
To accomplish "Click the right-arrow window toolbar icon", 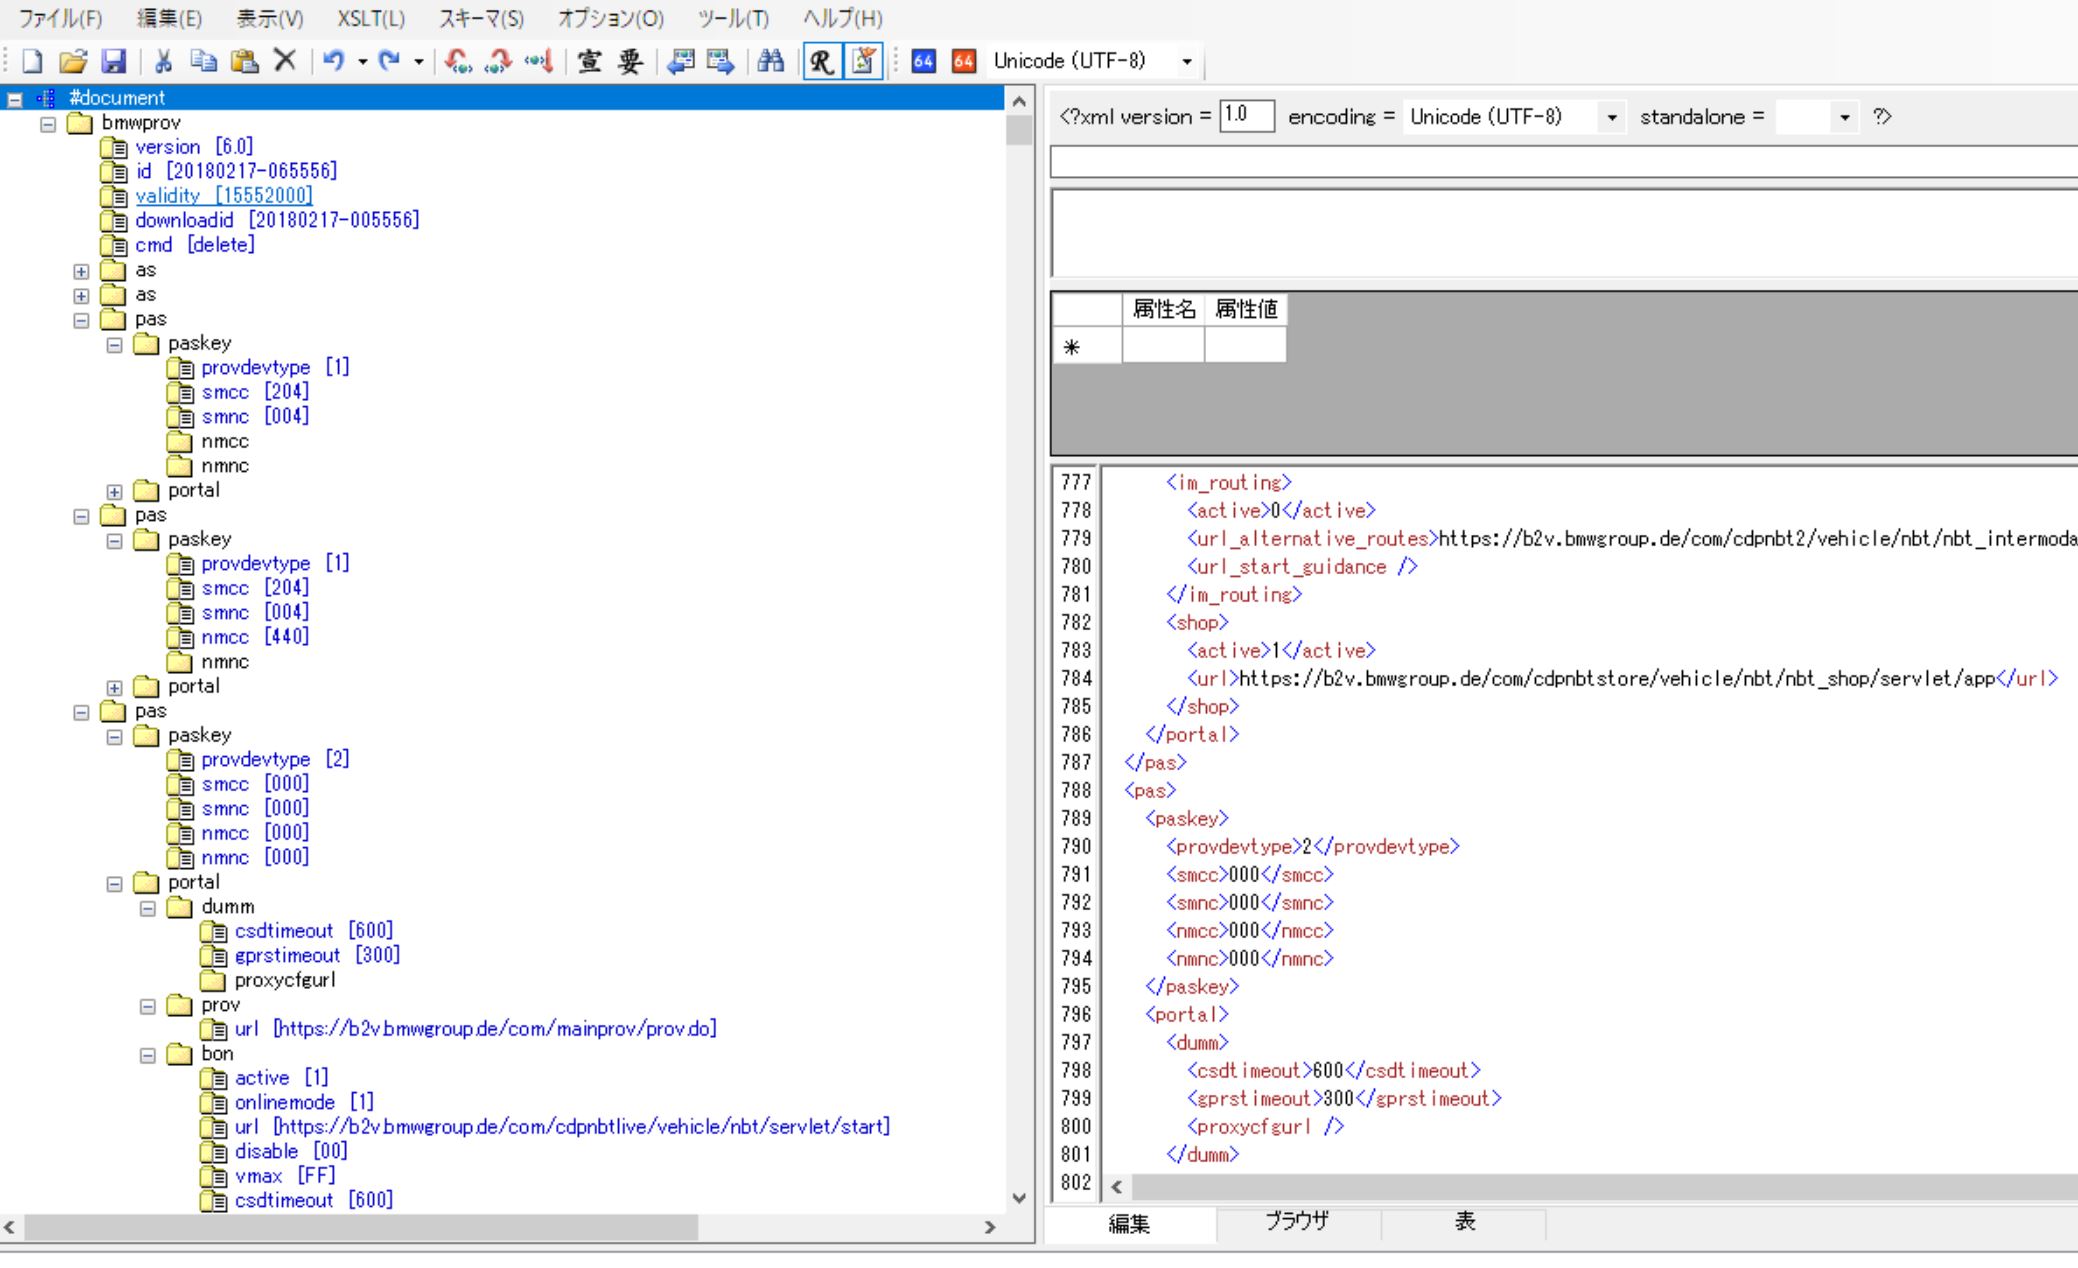I will (x=720, y=61).
